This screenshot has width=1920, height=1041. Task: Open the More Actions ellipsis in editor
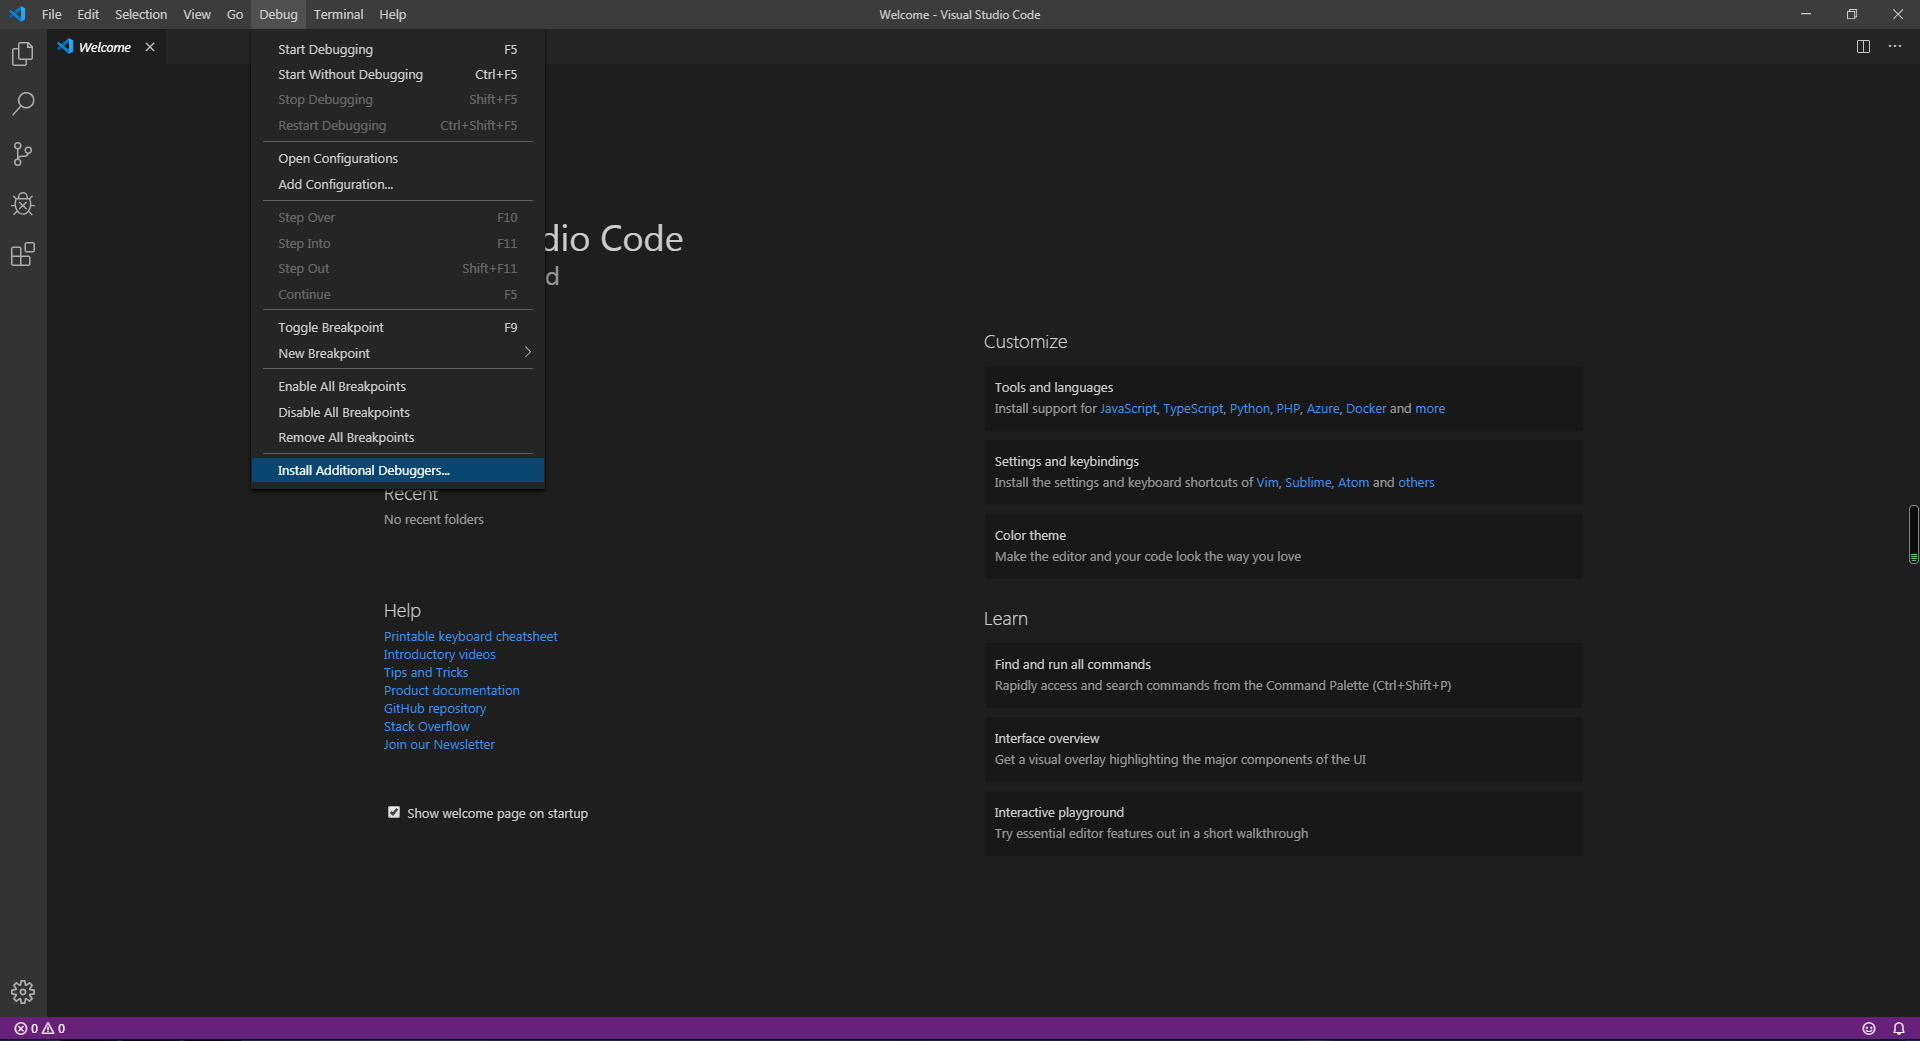click(x=1895, y=47)
